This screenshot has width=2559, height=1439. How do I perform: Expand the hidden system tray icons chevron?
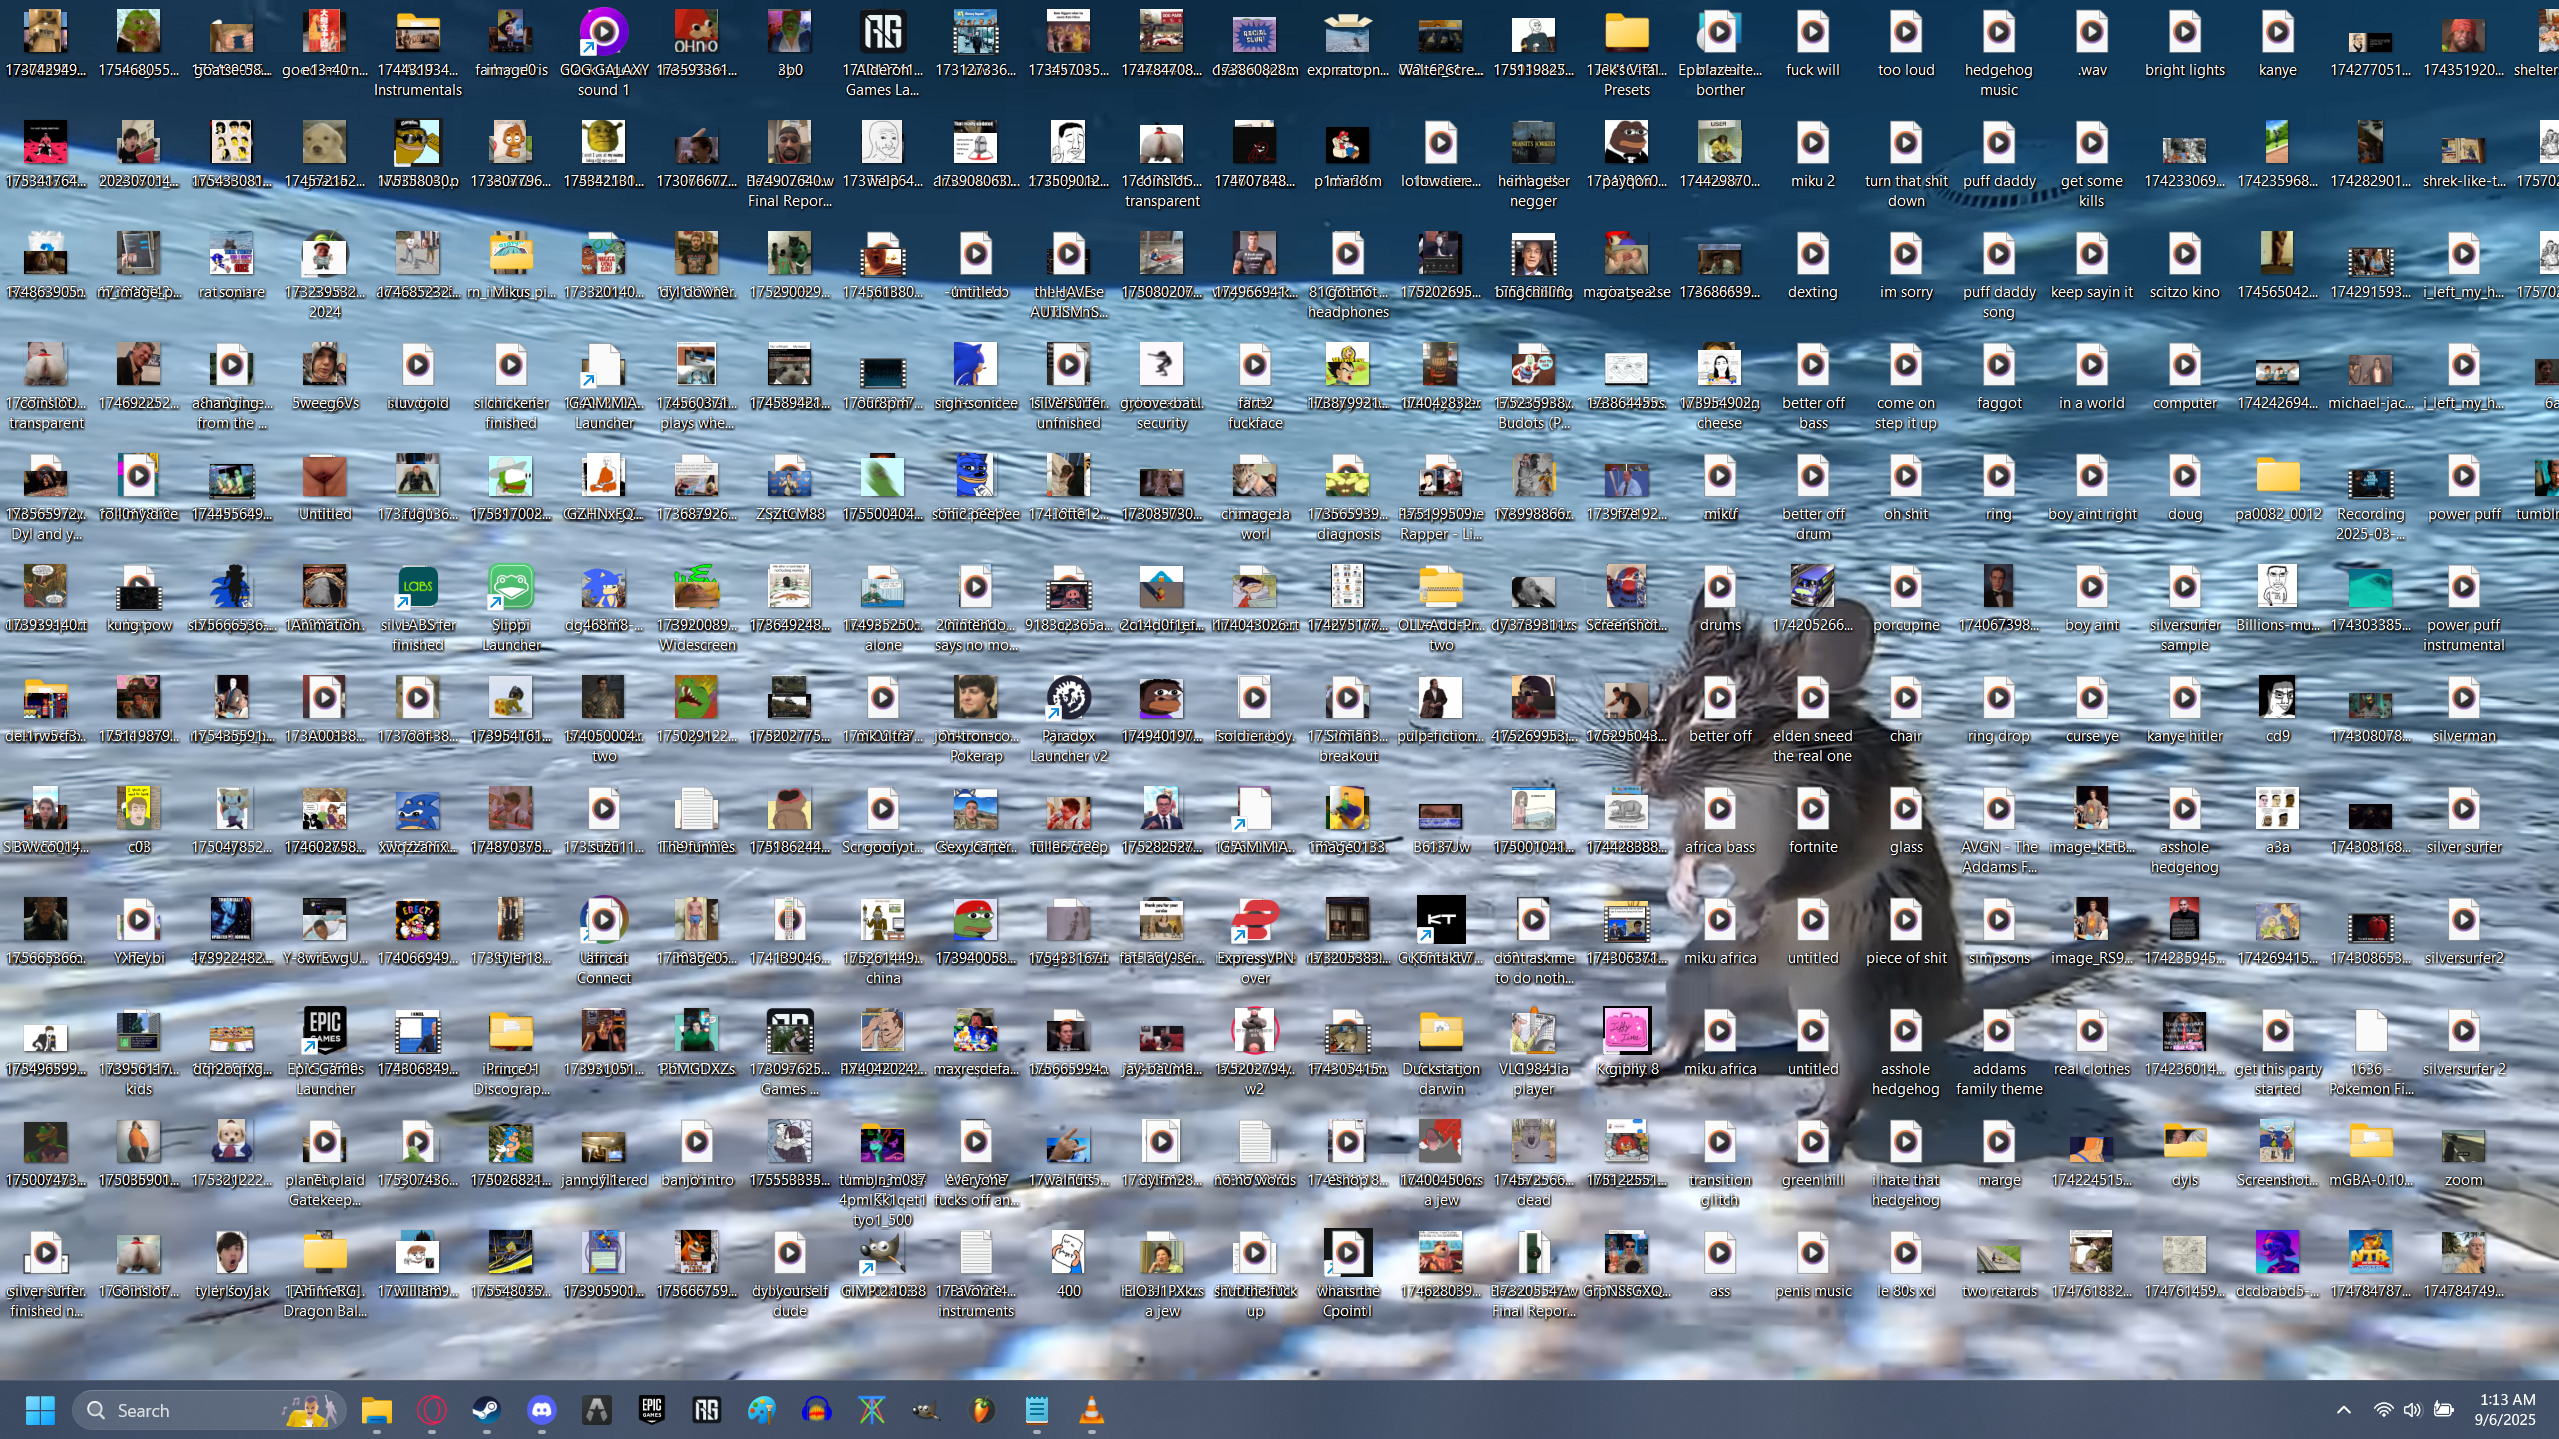click(x=2343, y=1410)
